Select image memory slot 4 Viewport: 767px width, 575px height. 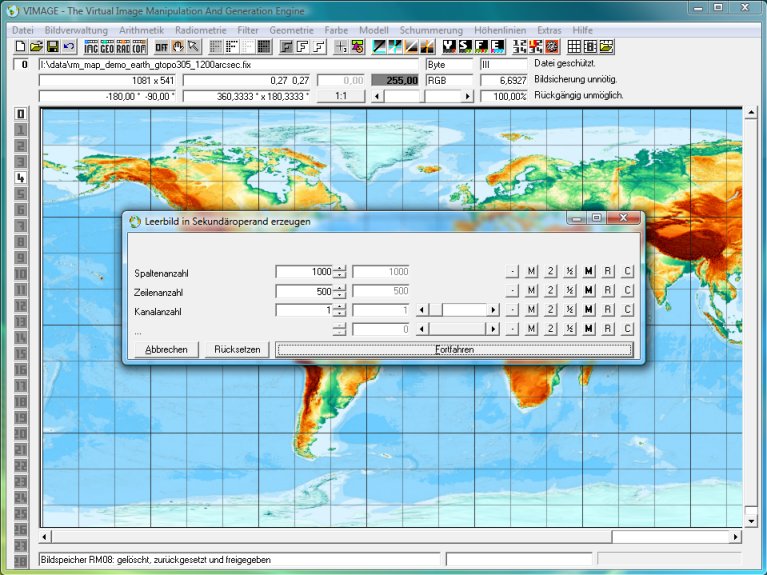(x=20, y=178)
